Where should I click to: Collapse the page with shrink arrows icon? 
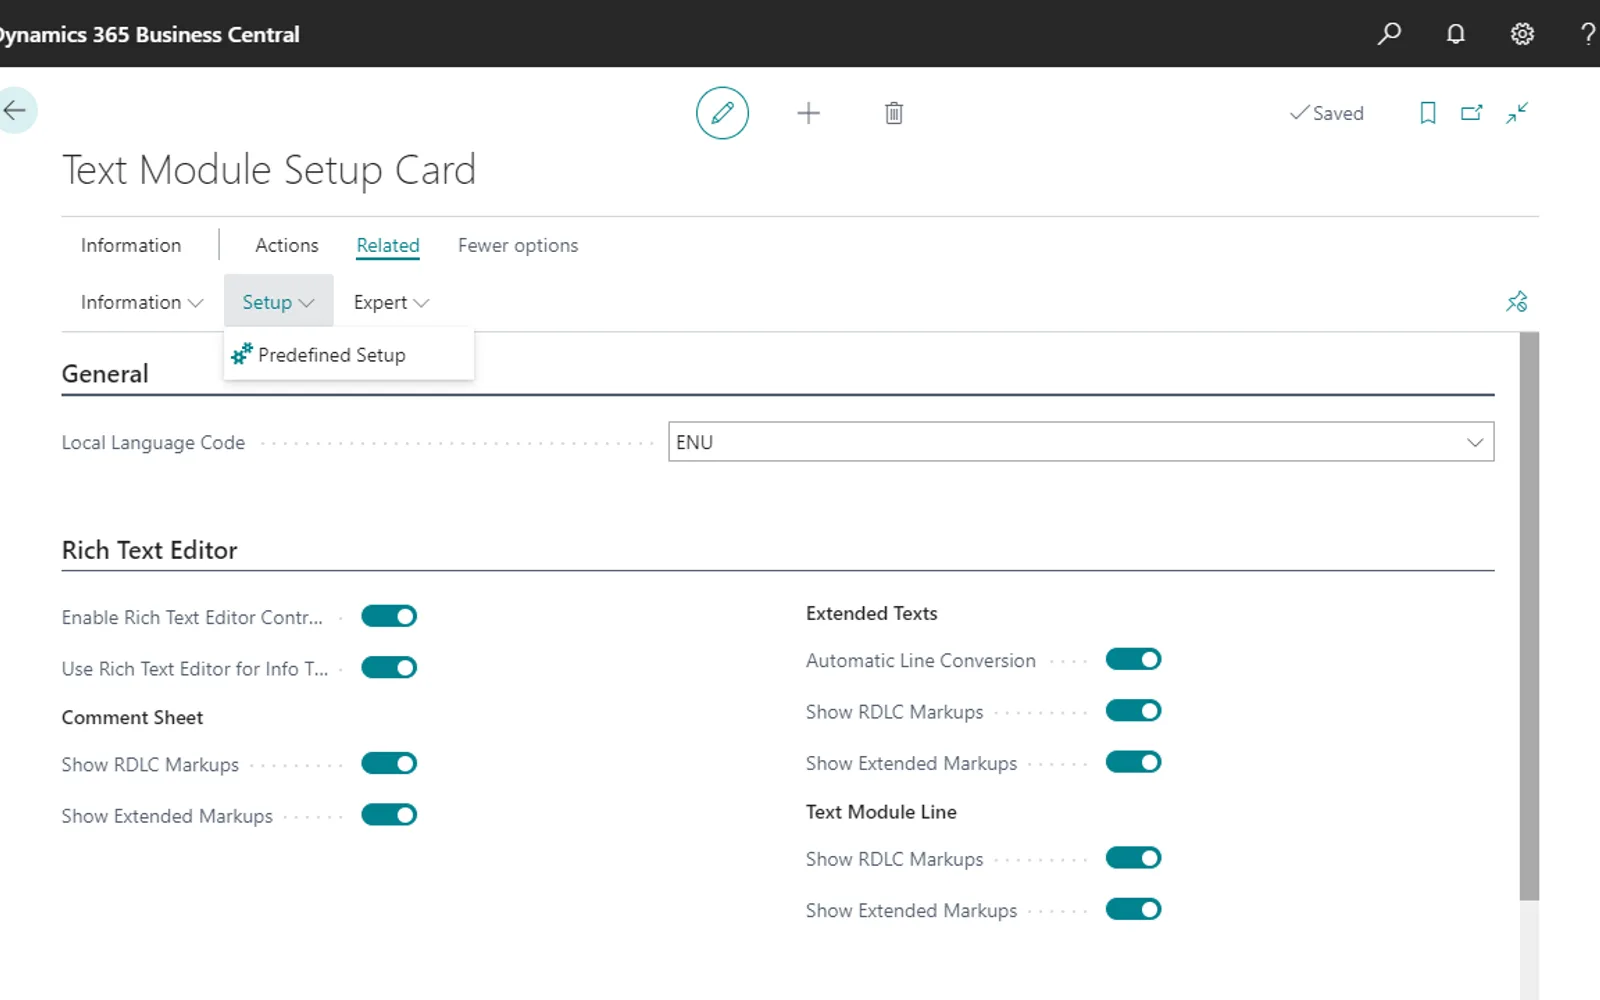[x=1517, y=113]
